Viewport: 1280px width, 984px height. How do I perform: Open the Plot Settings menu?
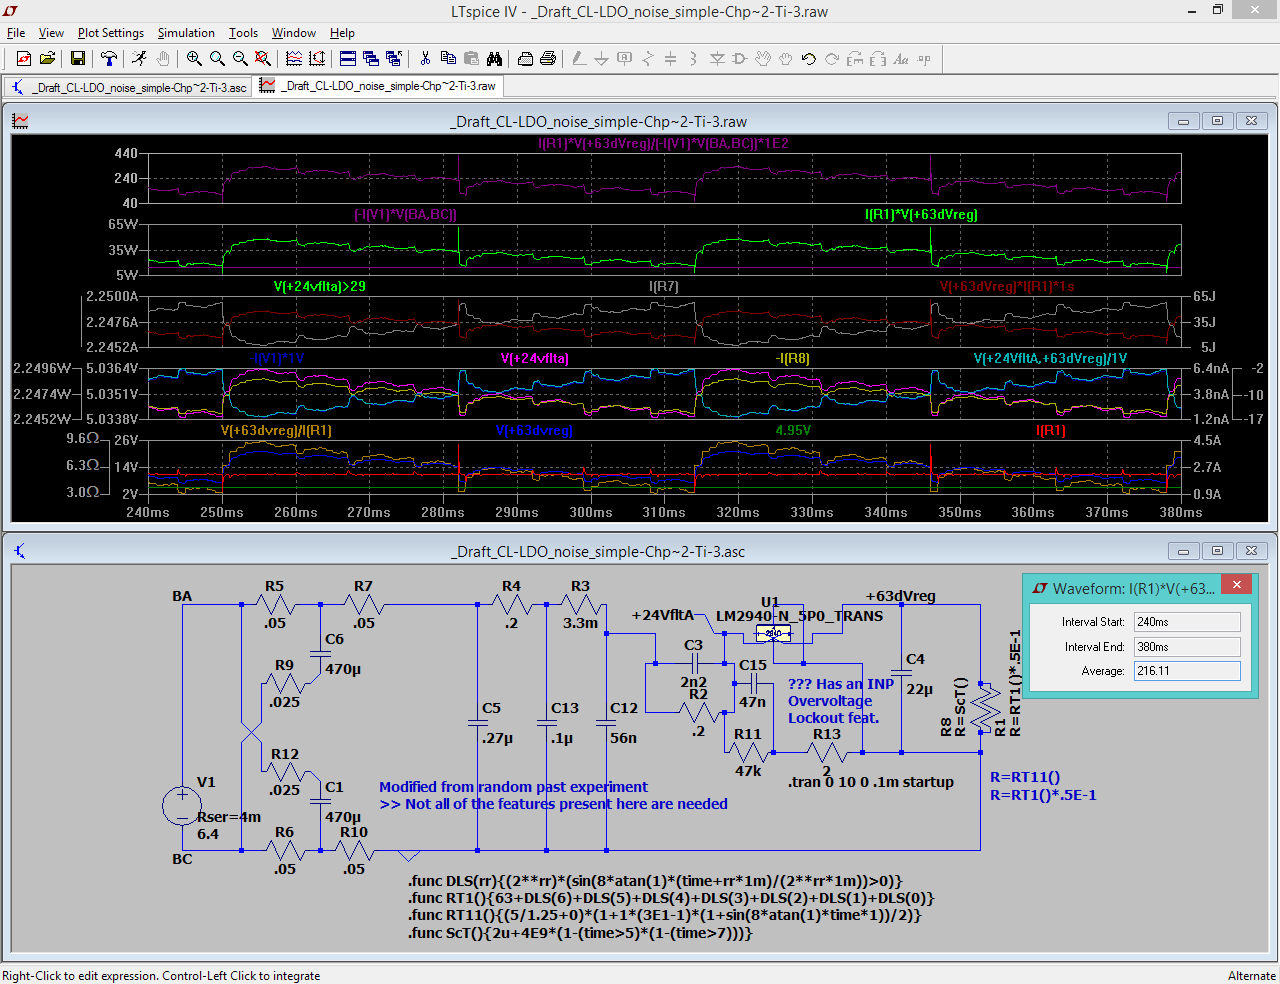click(x=111, y=33)
